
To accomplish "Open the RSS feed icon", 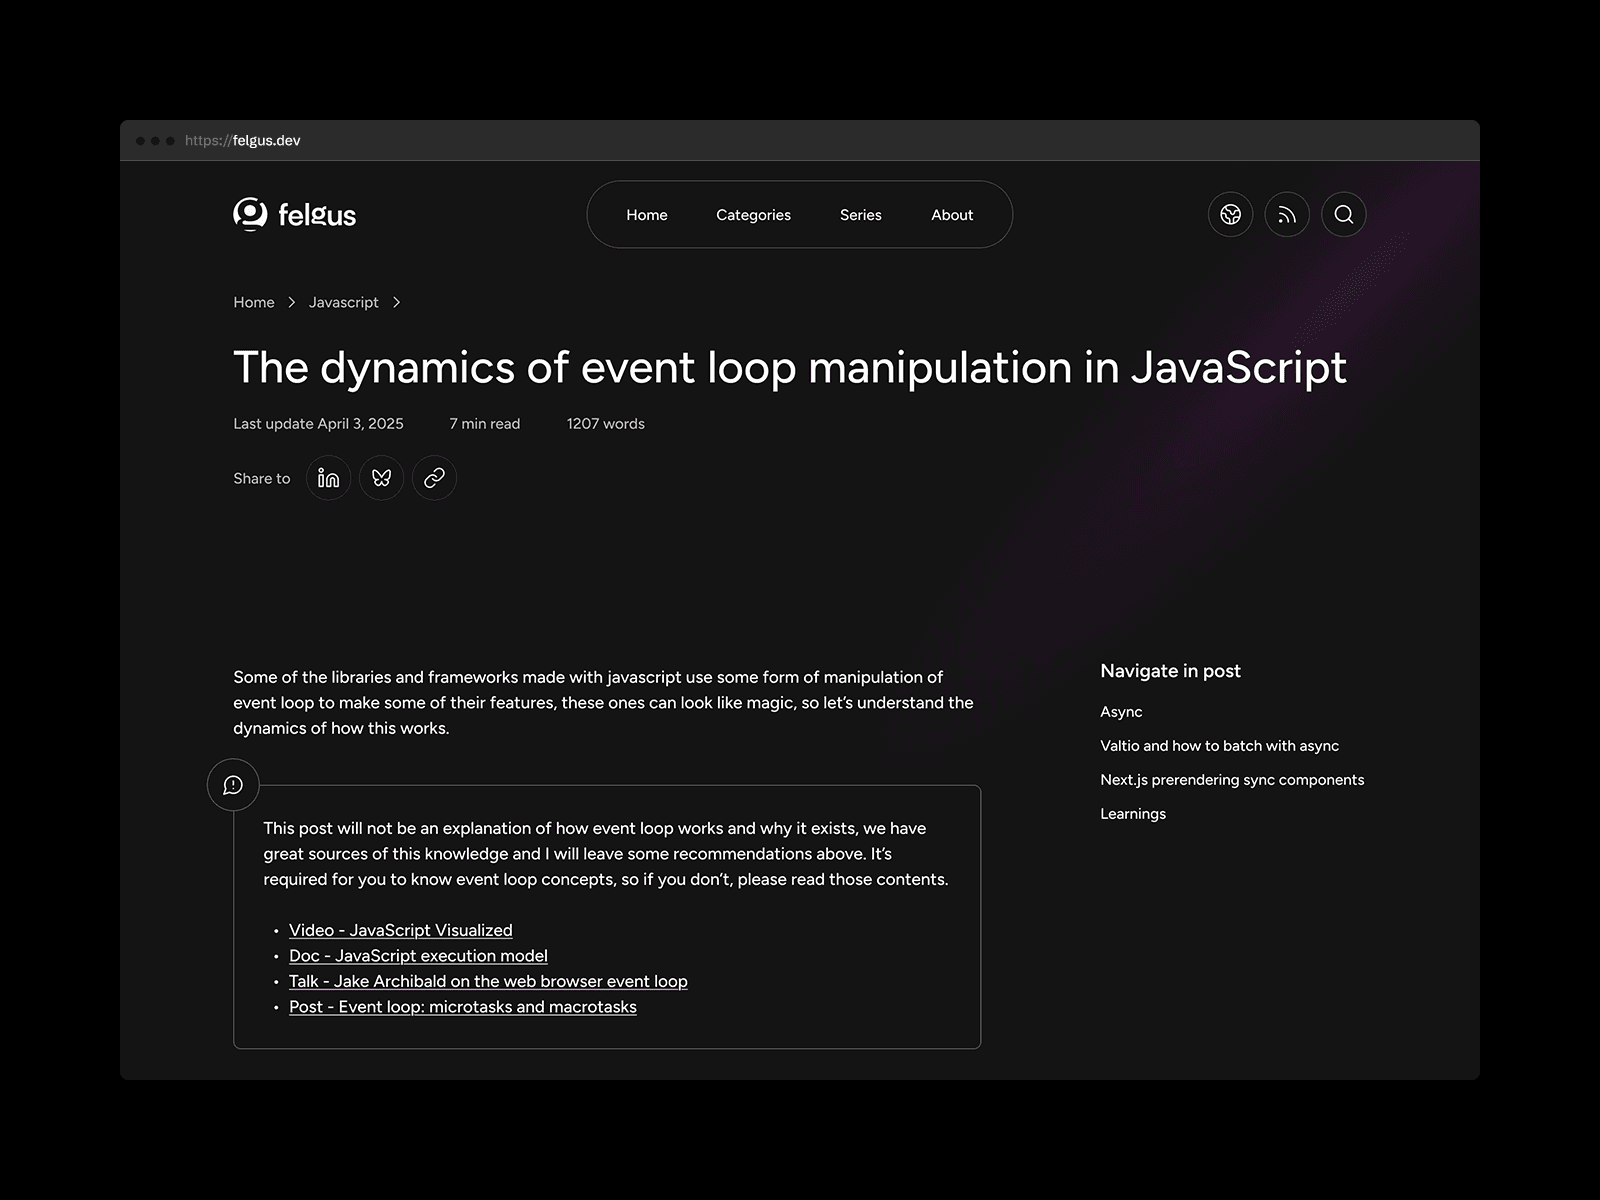I will [x=1287, y=214].
